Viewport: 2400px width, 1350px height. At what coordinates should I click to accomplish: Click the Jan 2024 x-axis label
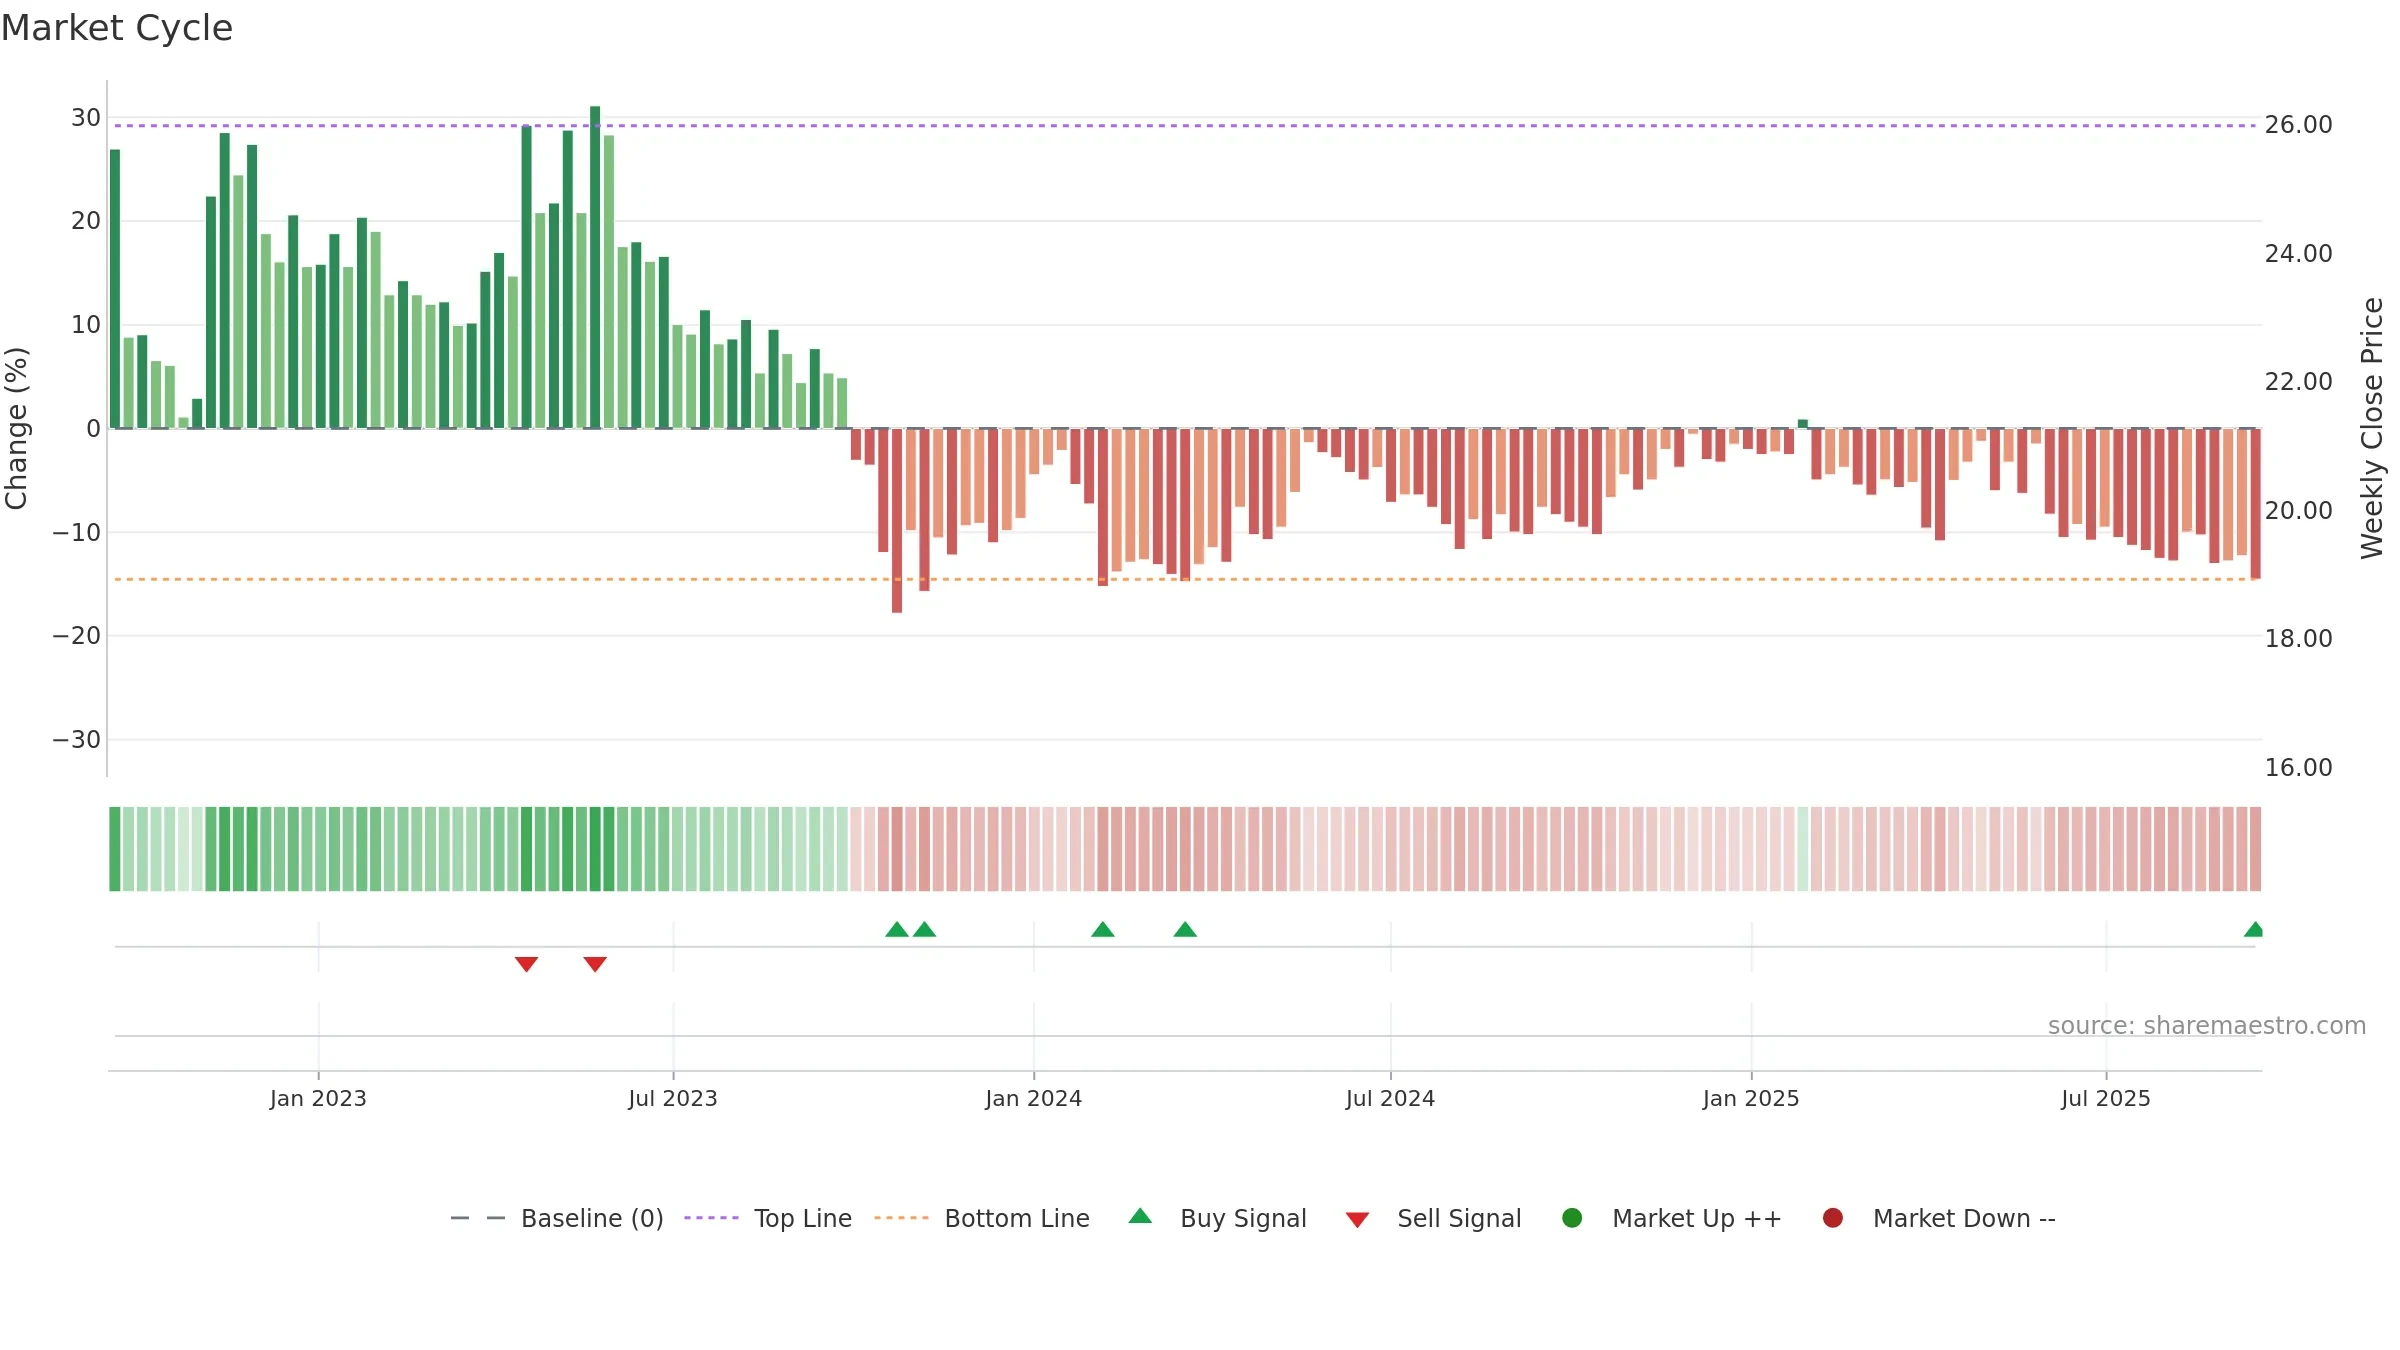[x=1034, y=1098]
